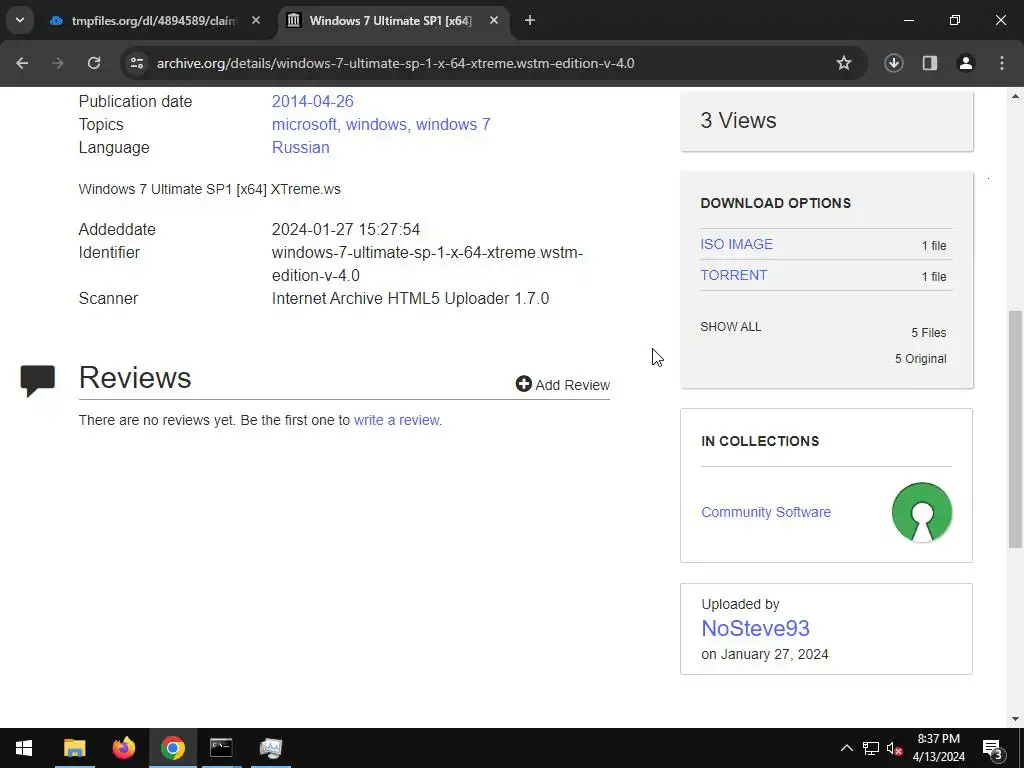Screen dimensions: 1024x768
Task: Open the Command Prompt taskbar icon
Action: pos(221,748)
